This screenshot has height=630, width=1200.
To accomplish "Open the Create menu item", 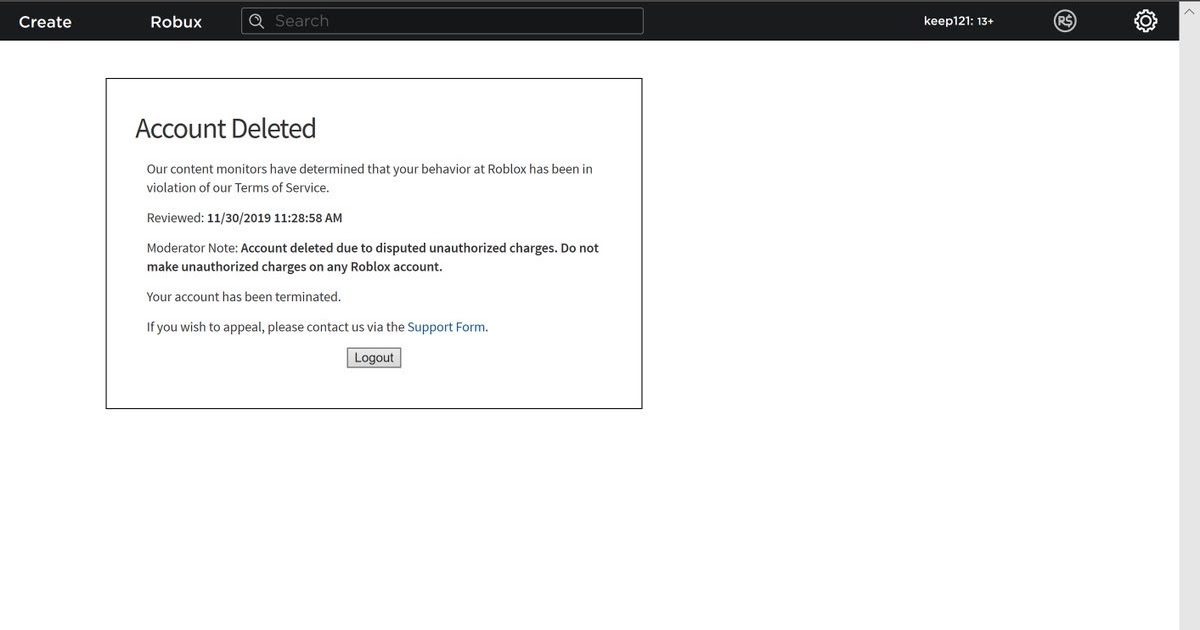I will tap(45, 22).
